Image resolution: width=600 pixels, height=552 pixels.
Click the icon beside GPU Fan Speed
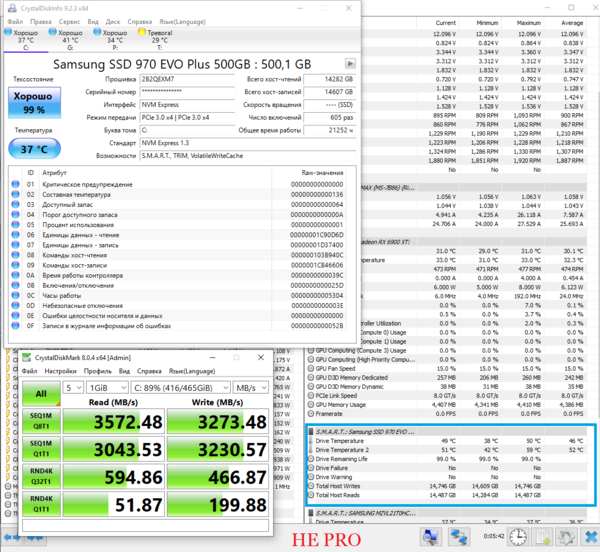pos(311,368)
